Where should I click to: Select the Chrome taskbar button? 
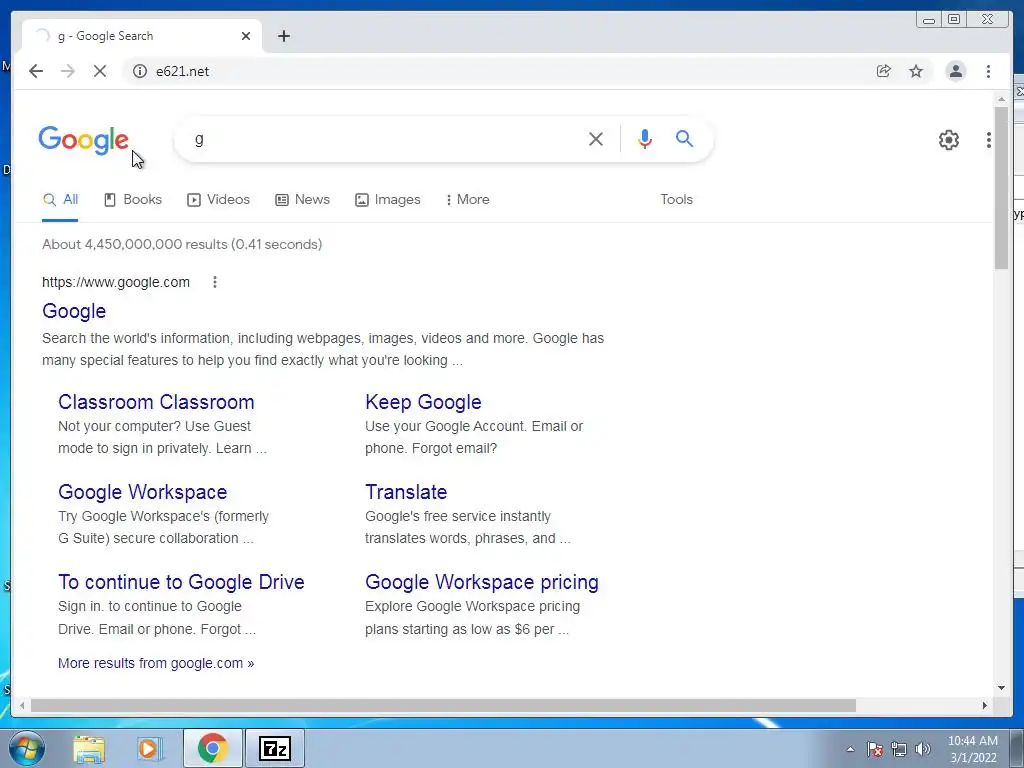(213, 748)
